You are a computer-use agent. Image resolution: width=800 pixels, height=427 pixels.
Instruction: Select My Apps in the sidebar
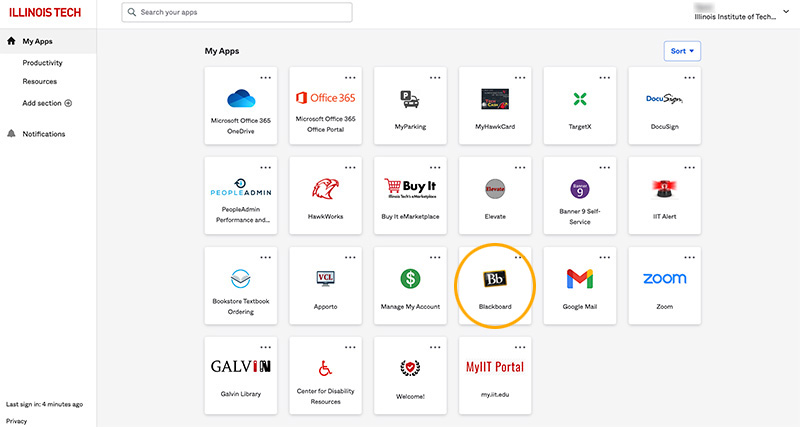pyautogui.click(x=48, y=41)
